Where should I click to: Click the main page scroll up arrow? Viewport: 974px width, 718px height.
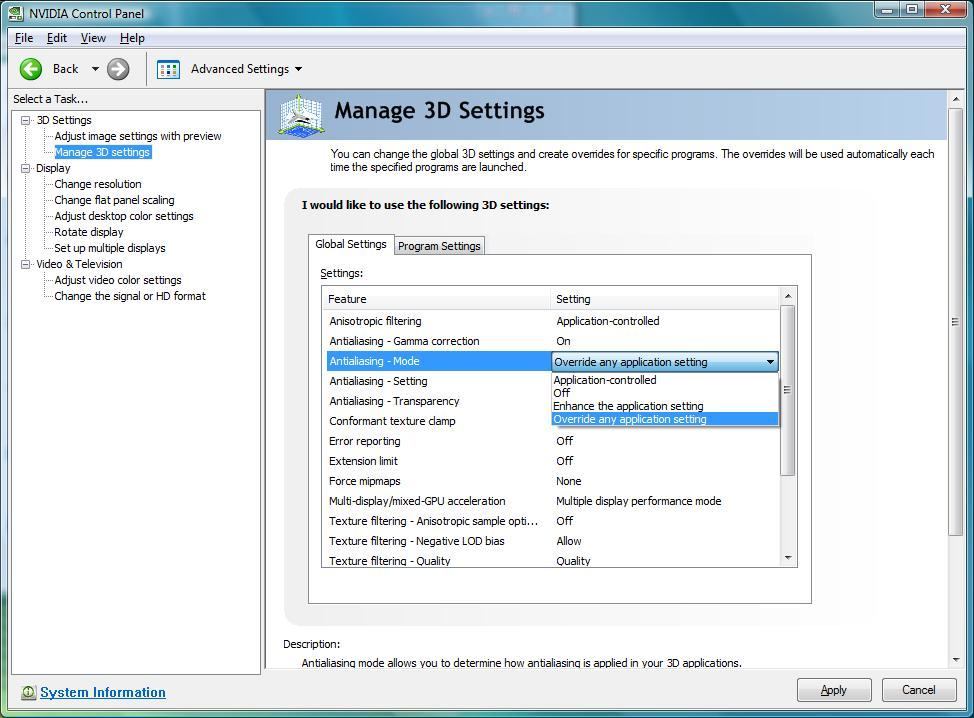click(x=955, y=99)
